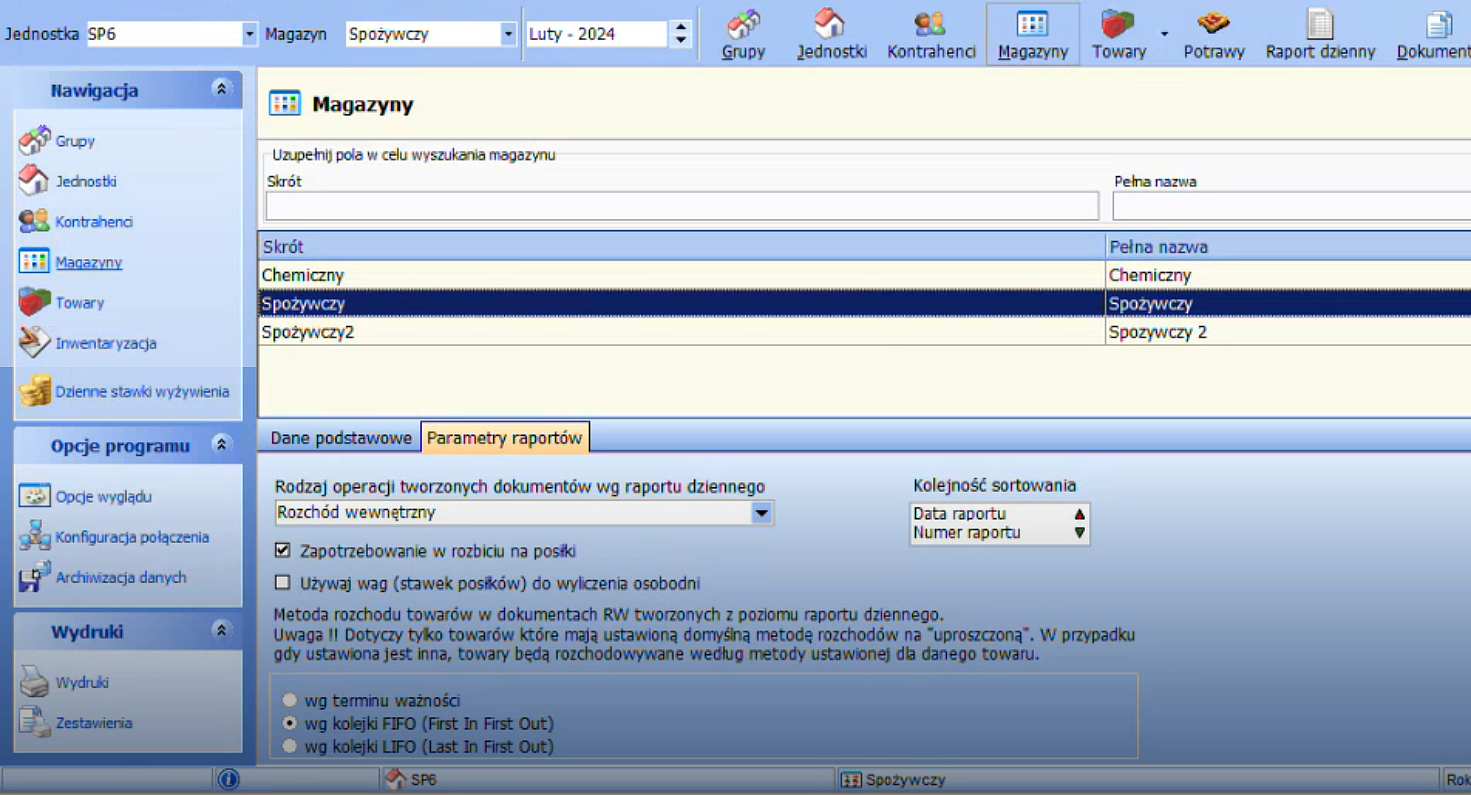The width and height of the screenshot is (1471, 795).
Task: Collapse the Nawigacja panel section
Action: 221,90
